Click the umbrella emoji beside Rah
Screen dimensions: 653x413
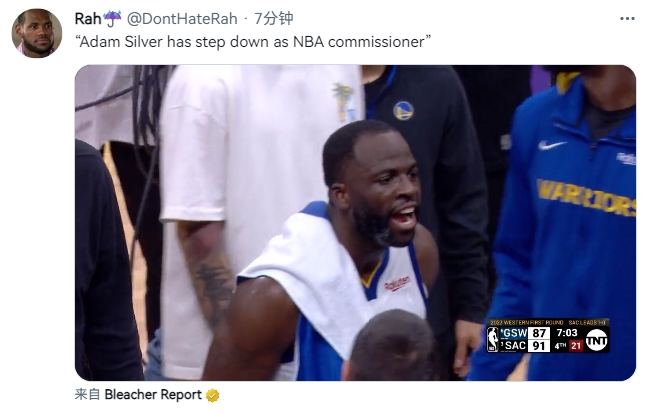(x=112, y=19)
